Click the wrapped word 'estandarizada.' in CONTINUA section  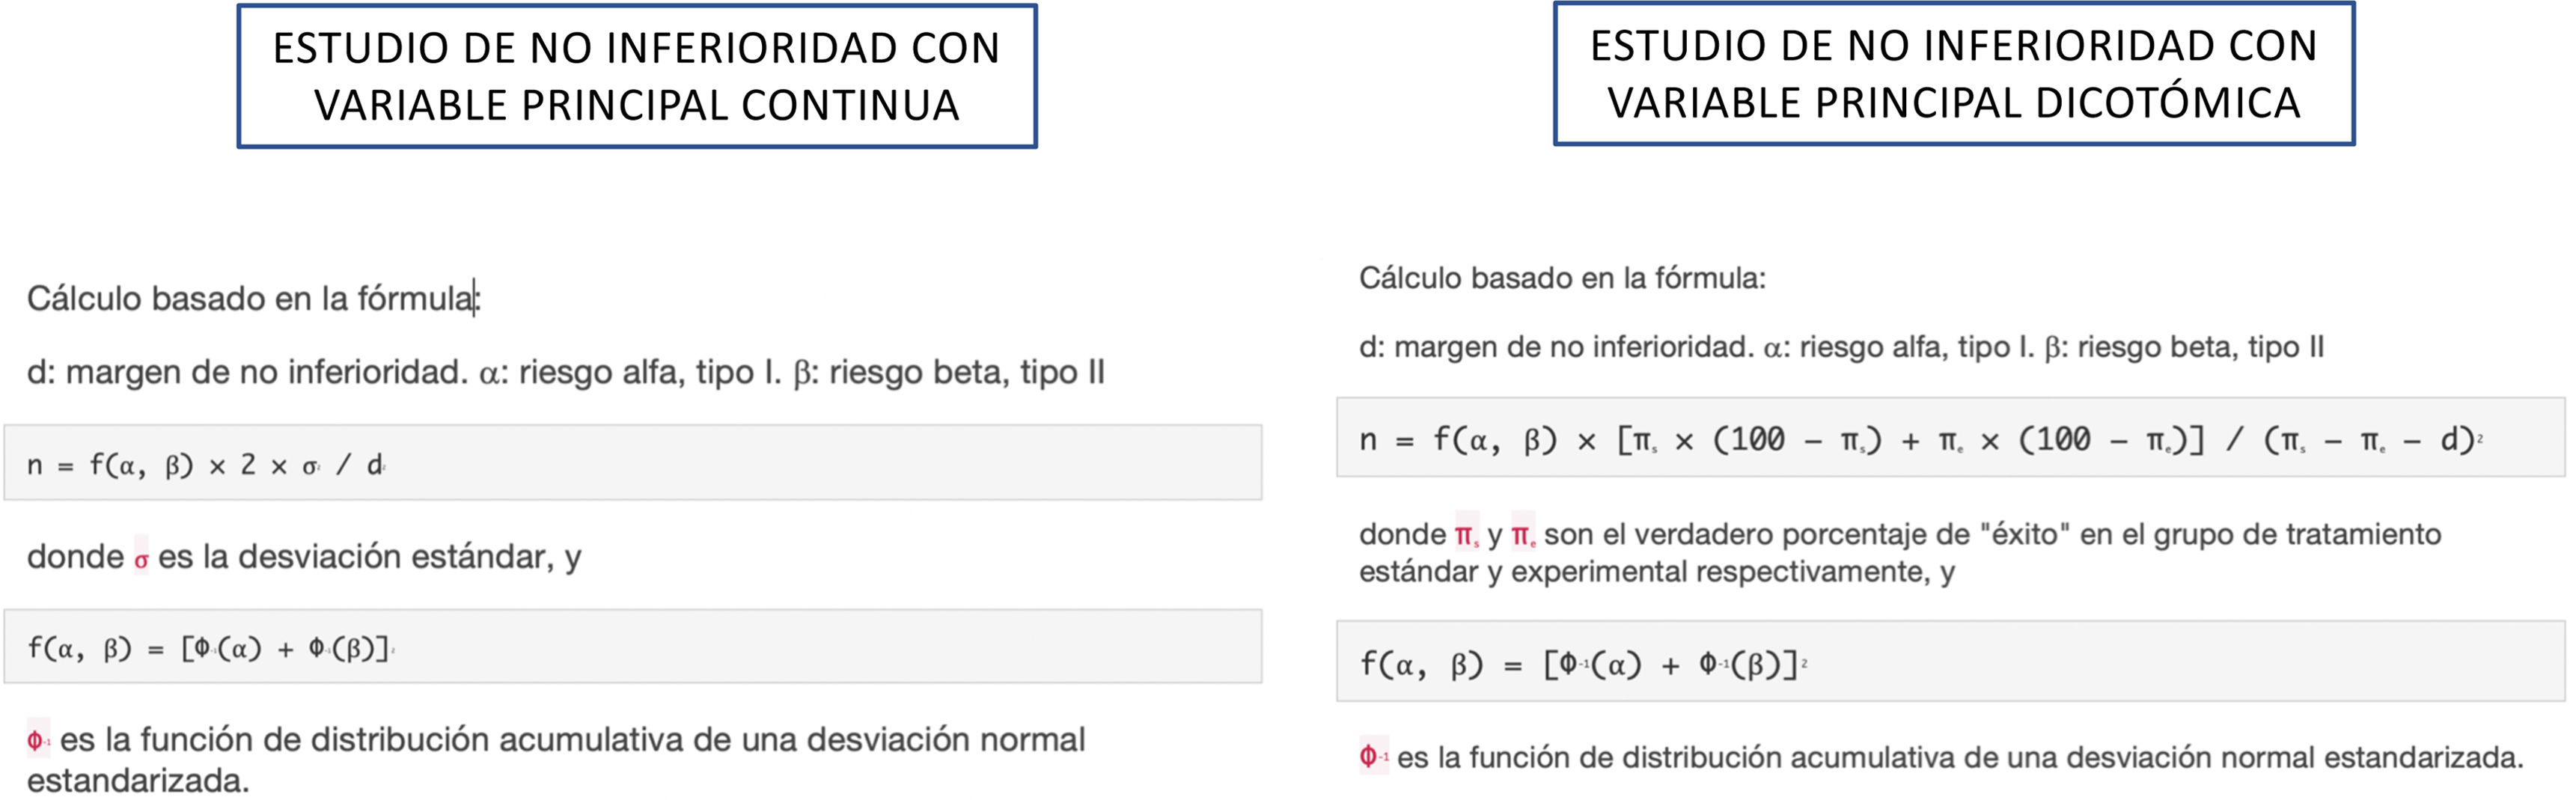[x=138, y=780]
